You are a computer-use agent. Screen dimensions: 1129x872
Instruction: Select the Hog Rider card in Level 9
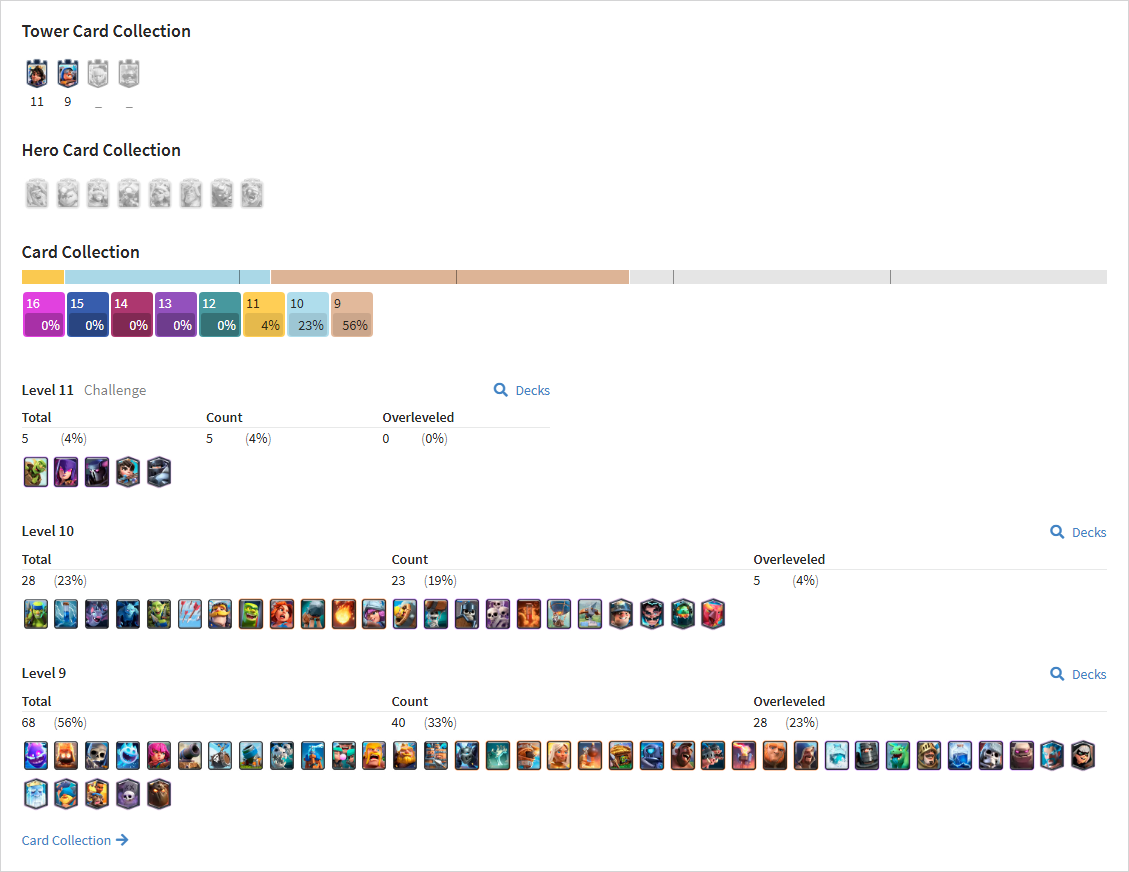pos(683,755)
